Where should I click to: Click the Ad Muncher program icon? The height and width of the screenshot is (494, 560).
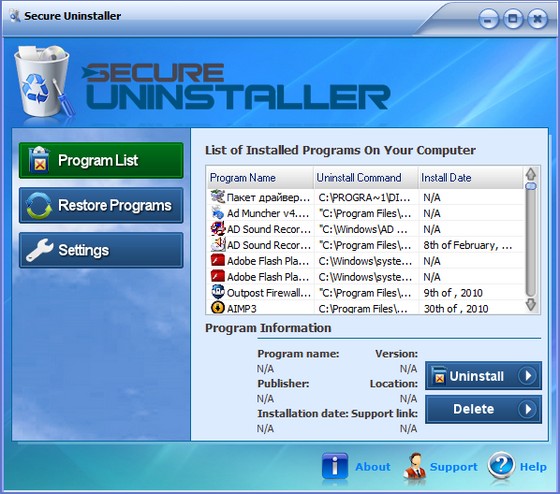218,213
